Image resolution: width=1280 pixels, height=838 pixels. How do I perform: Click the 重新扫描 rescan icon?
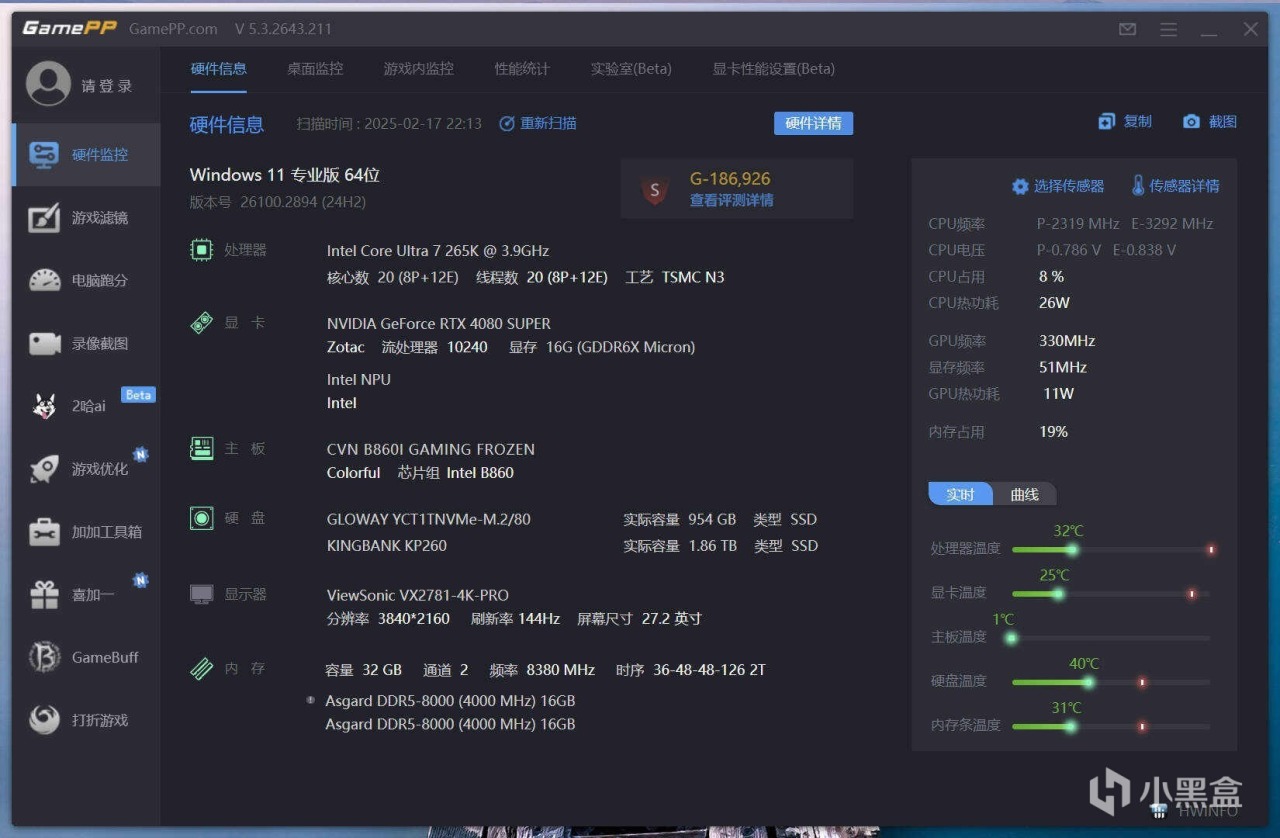pos(507,124)
